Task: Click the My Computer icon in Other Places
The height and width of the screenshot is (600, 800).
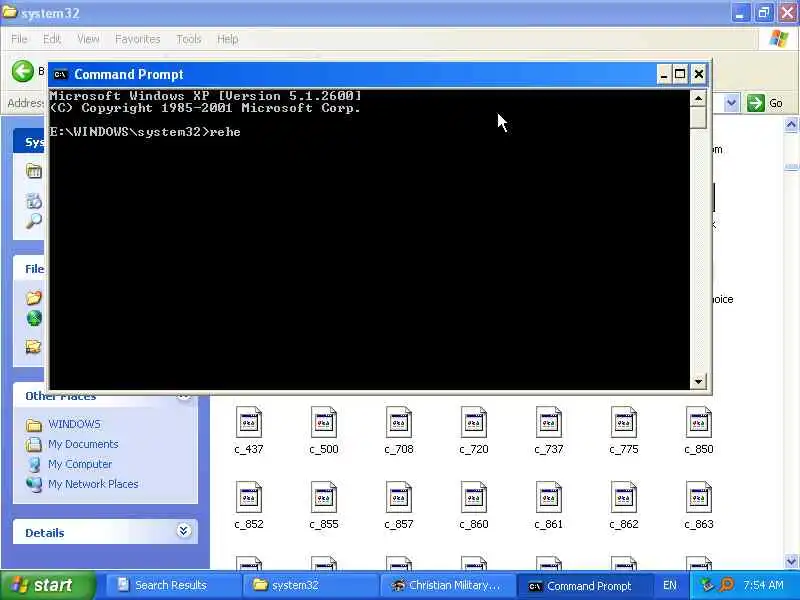Action: [34, 464]
